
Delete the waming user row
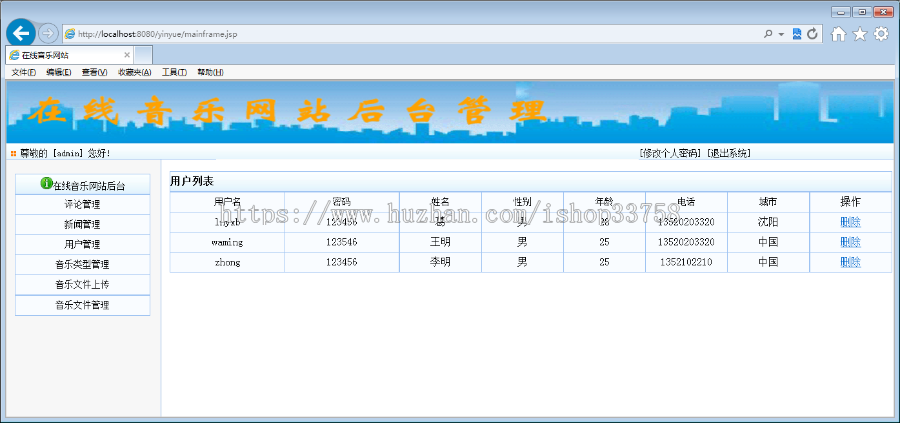pyautogui.click(x=850, y=242)
